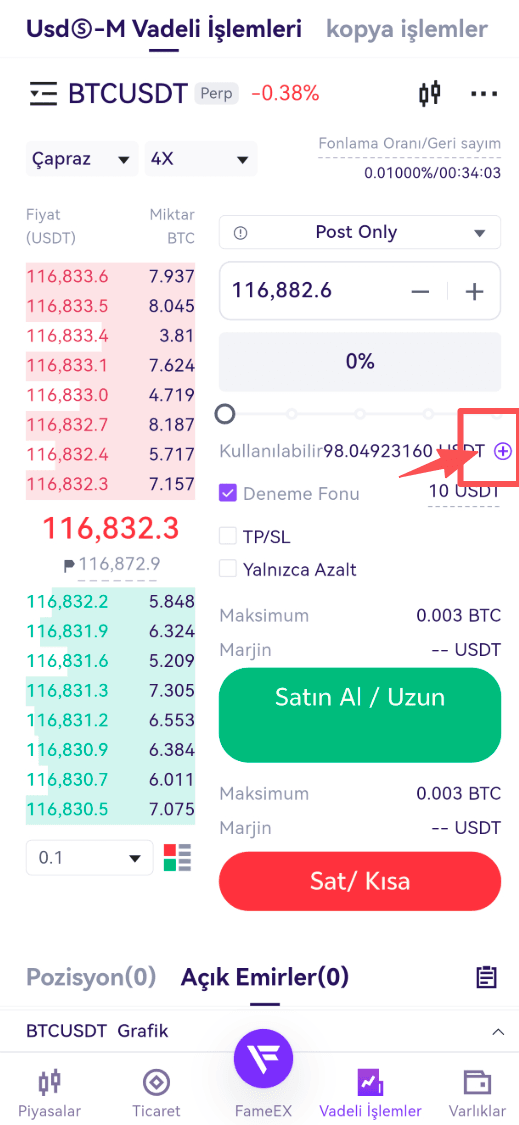Switch to Pozisyon(0) tab
The image size is (519, 1125).
[91, 976]
